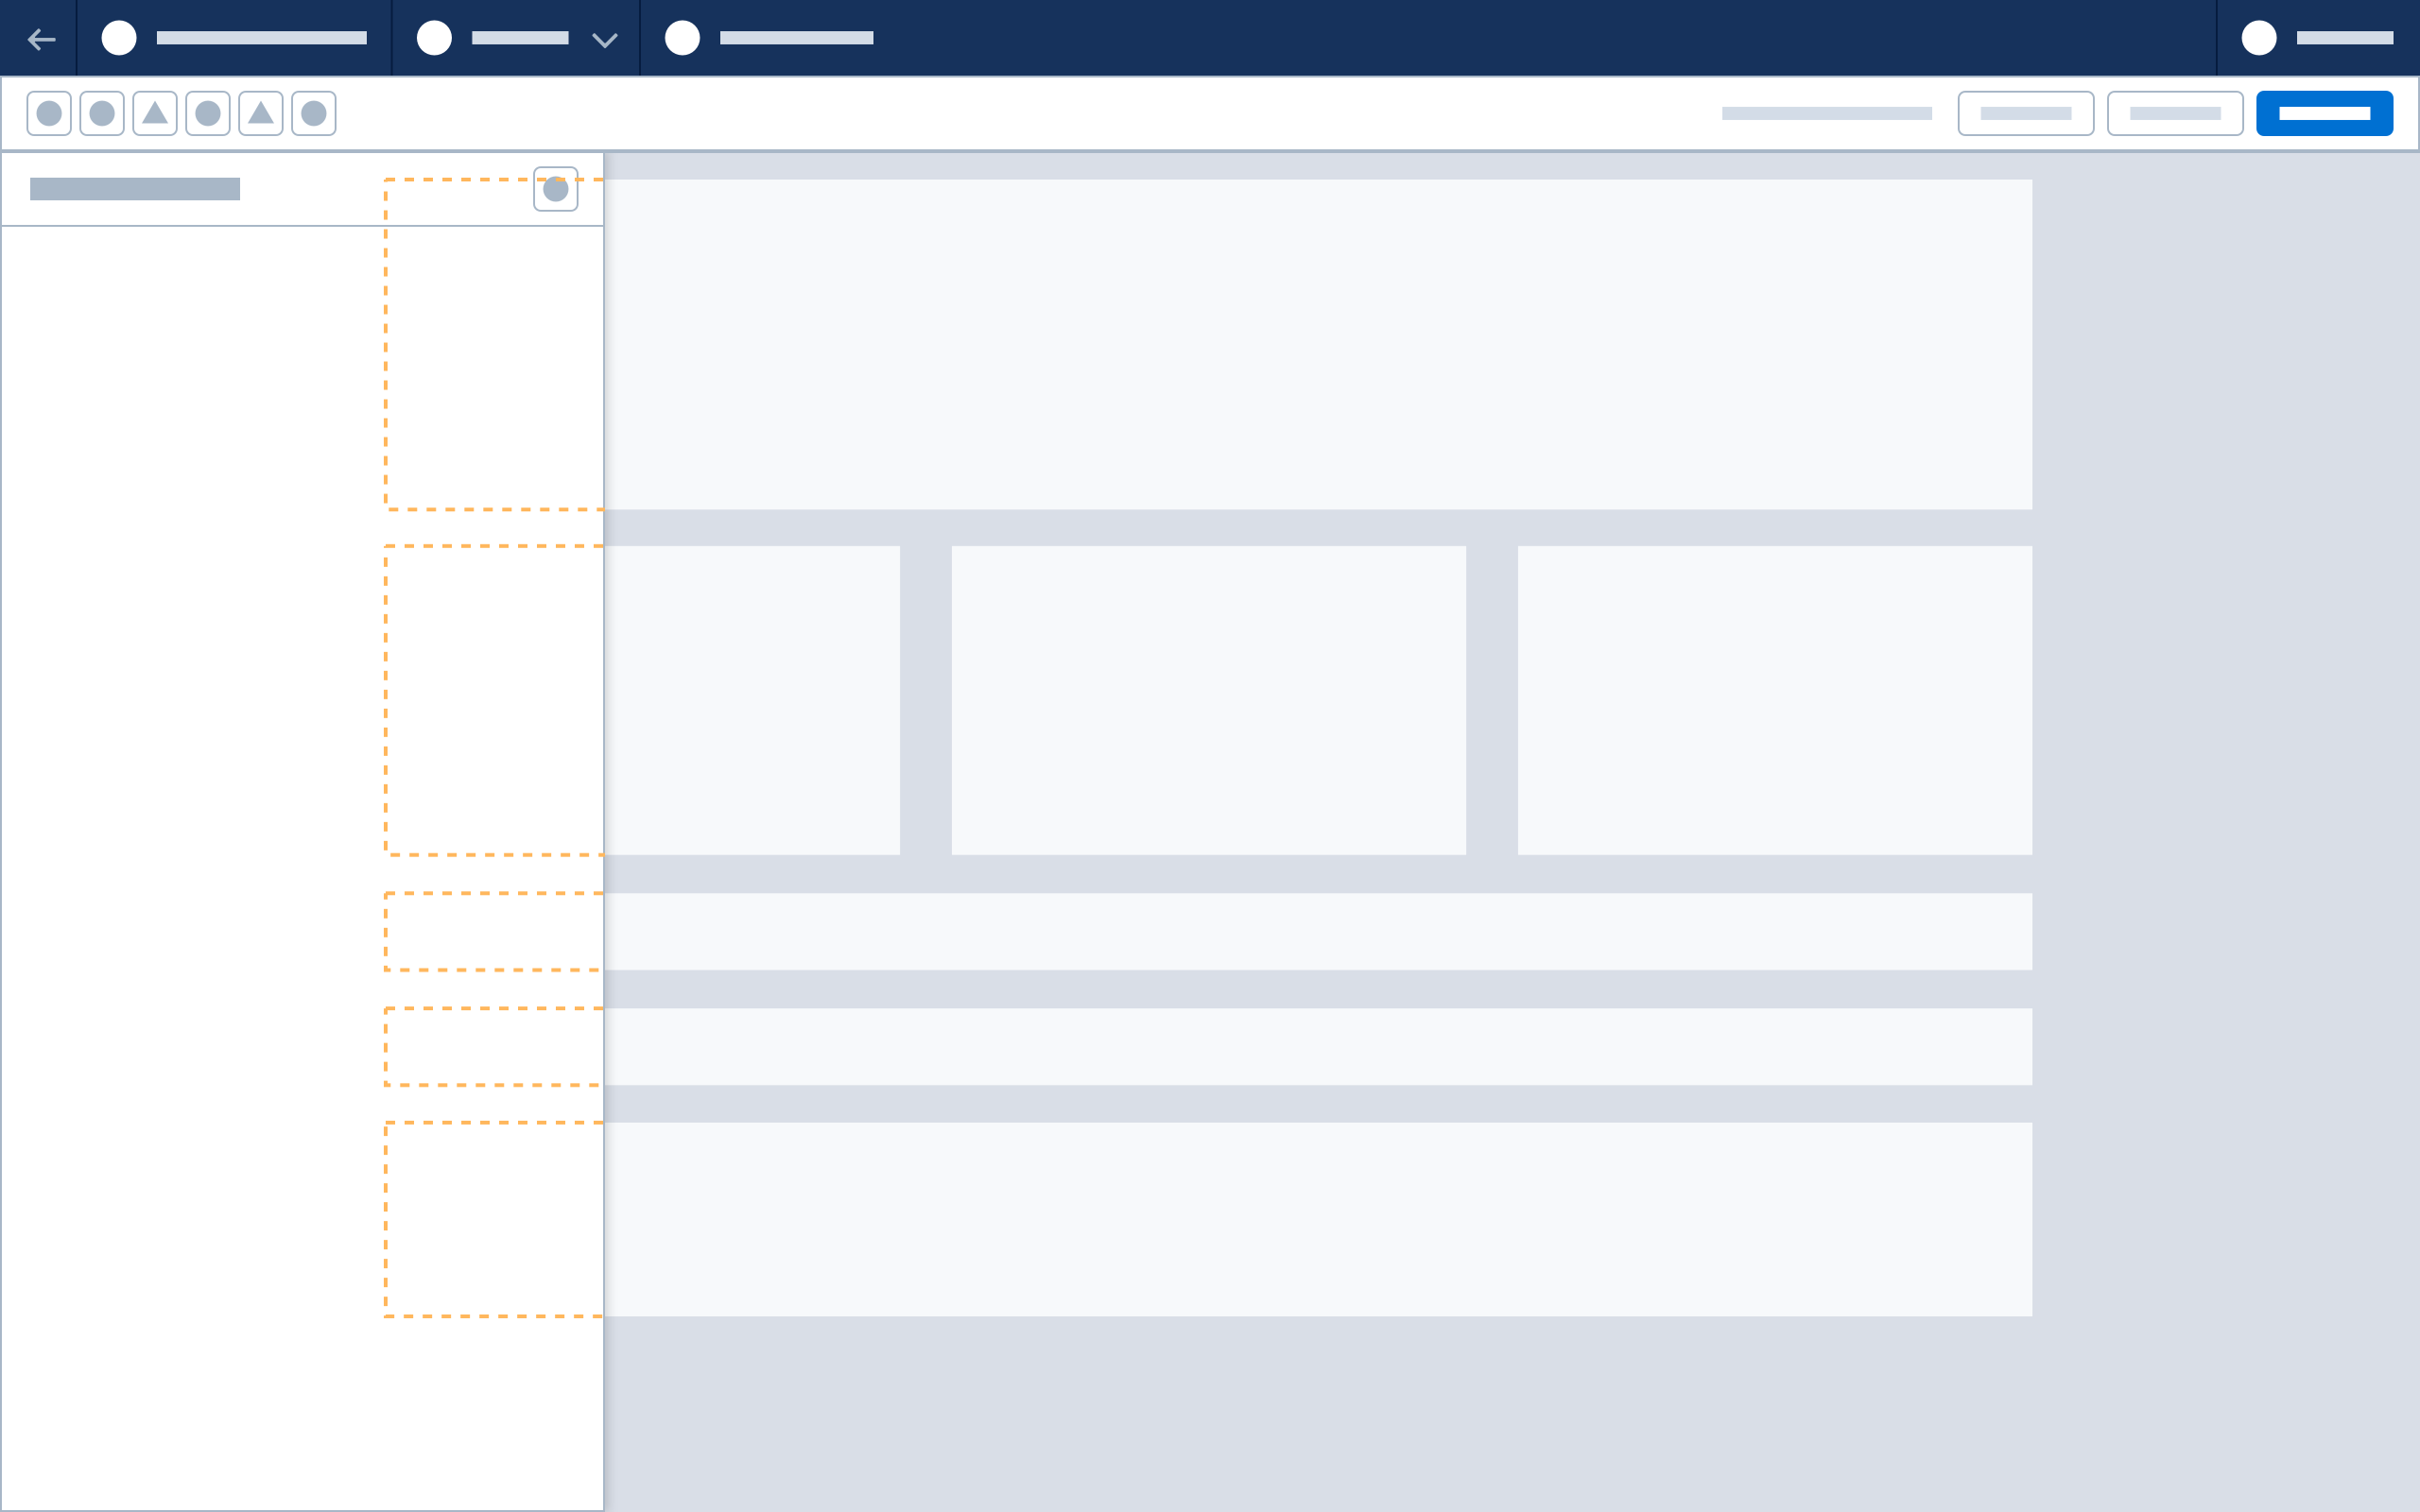Click the avatar circle in the middle header section
This screenshot has height=1512, width=2420.
(433, 38)
